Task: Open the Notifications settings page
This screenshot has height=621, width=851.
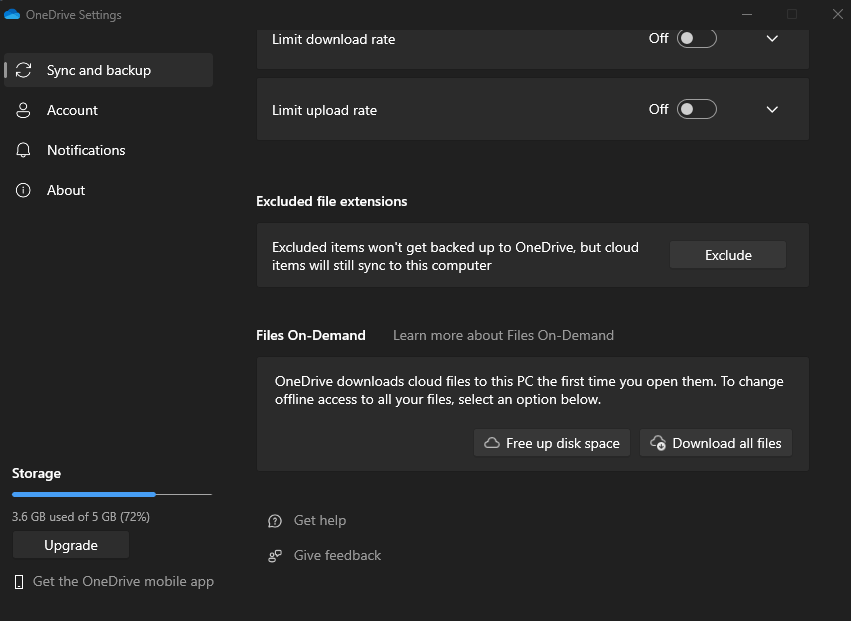Action: (x=86, y=150)
